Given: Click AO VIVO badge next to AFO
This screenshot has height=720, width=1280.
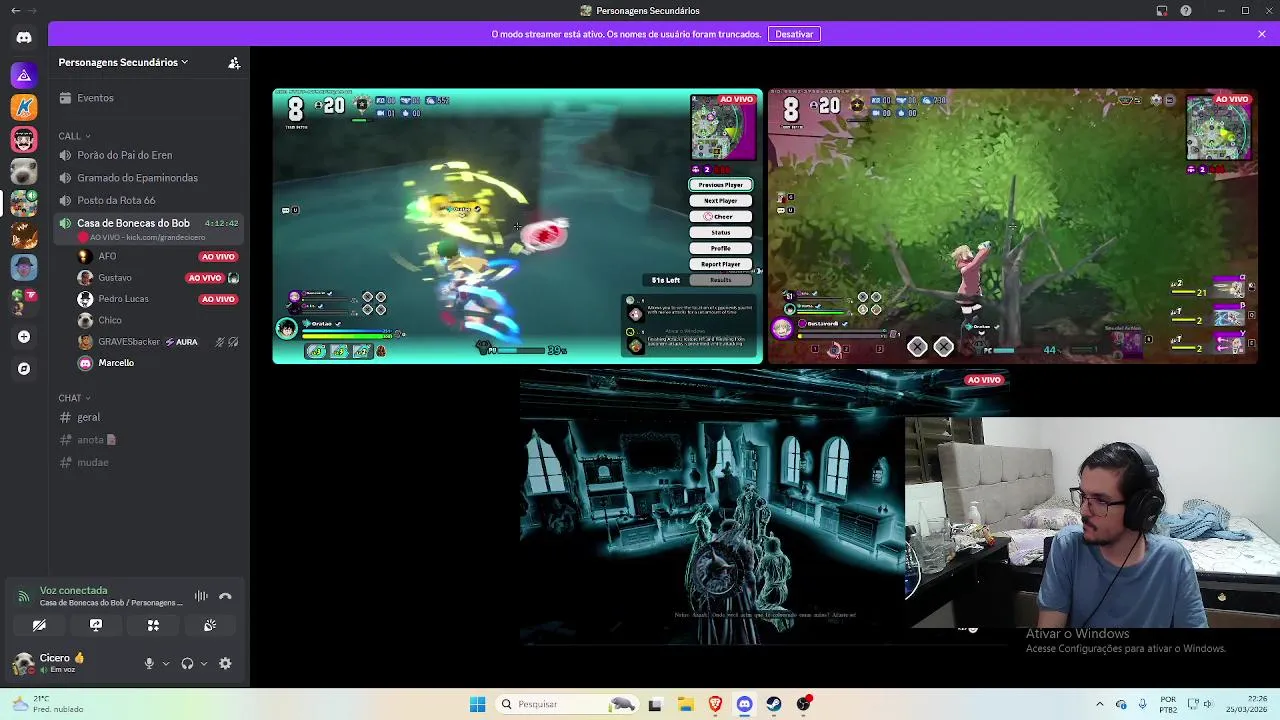Looking at the screenshot, I should 217,256.
